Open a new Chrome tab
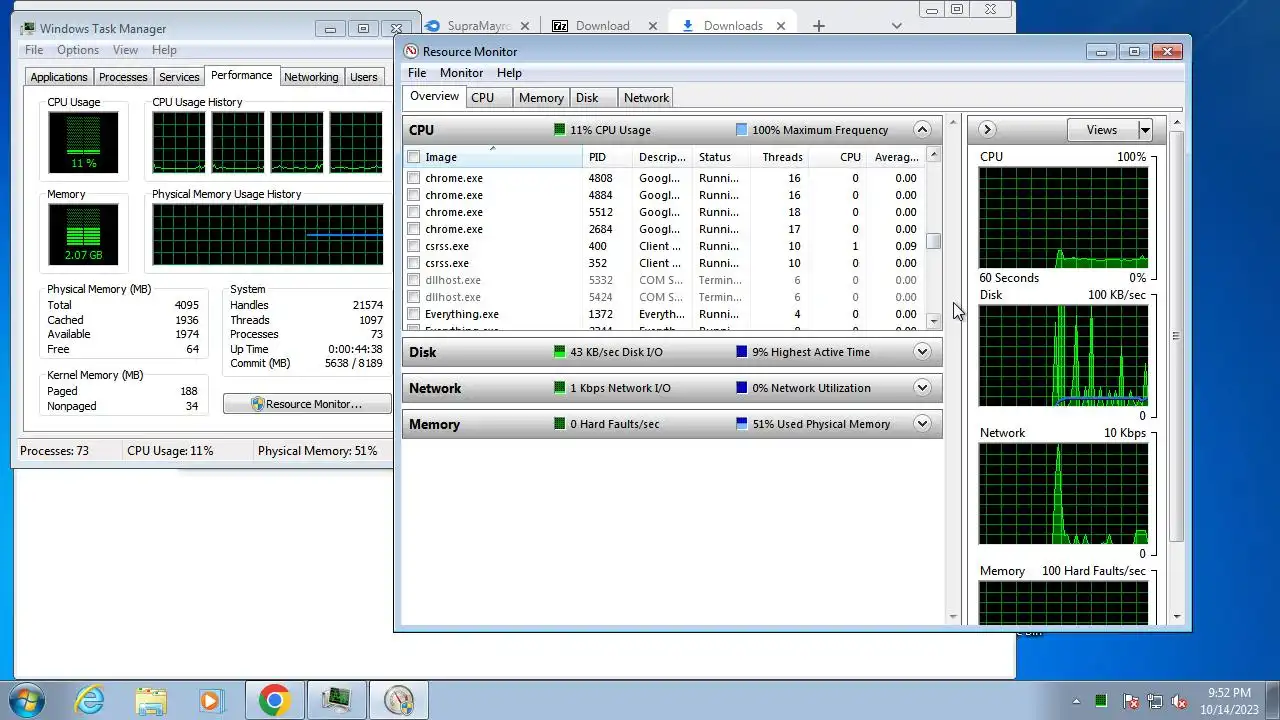 pos(818,26)
